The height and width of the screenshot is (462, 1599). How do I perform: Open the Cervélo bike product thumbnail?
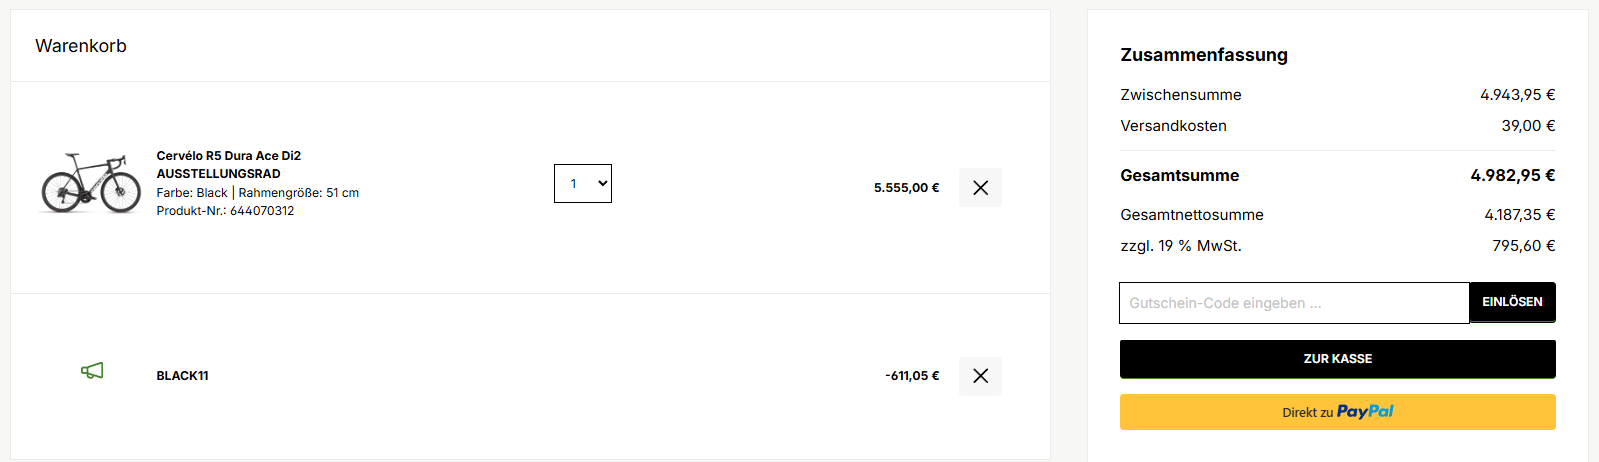coord(91,183)
